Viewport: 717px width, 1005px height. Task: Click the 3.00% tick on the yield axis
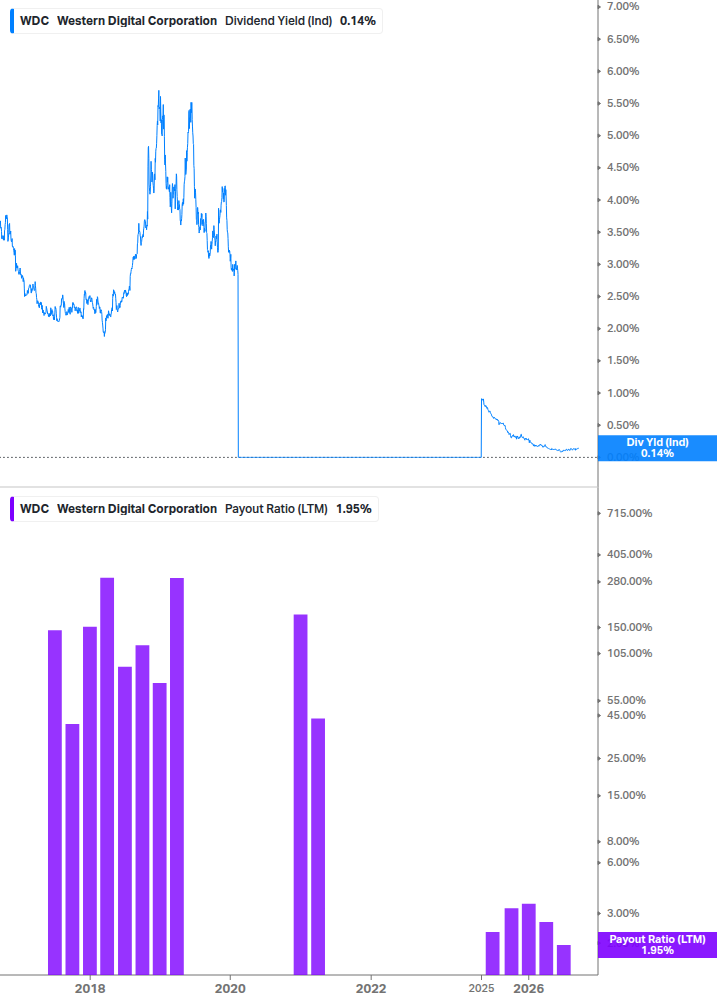pos(623,264)
